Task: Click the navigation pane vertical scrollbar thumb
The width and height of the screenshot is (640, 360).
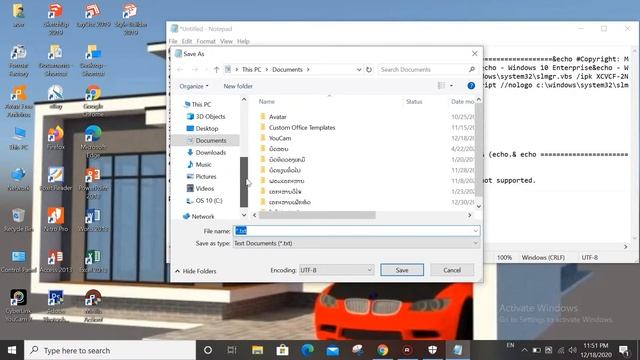Action: (244, 182)
